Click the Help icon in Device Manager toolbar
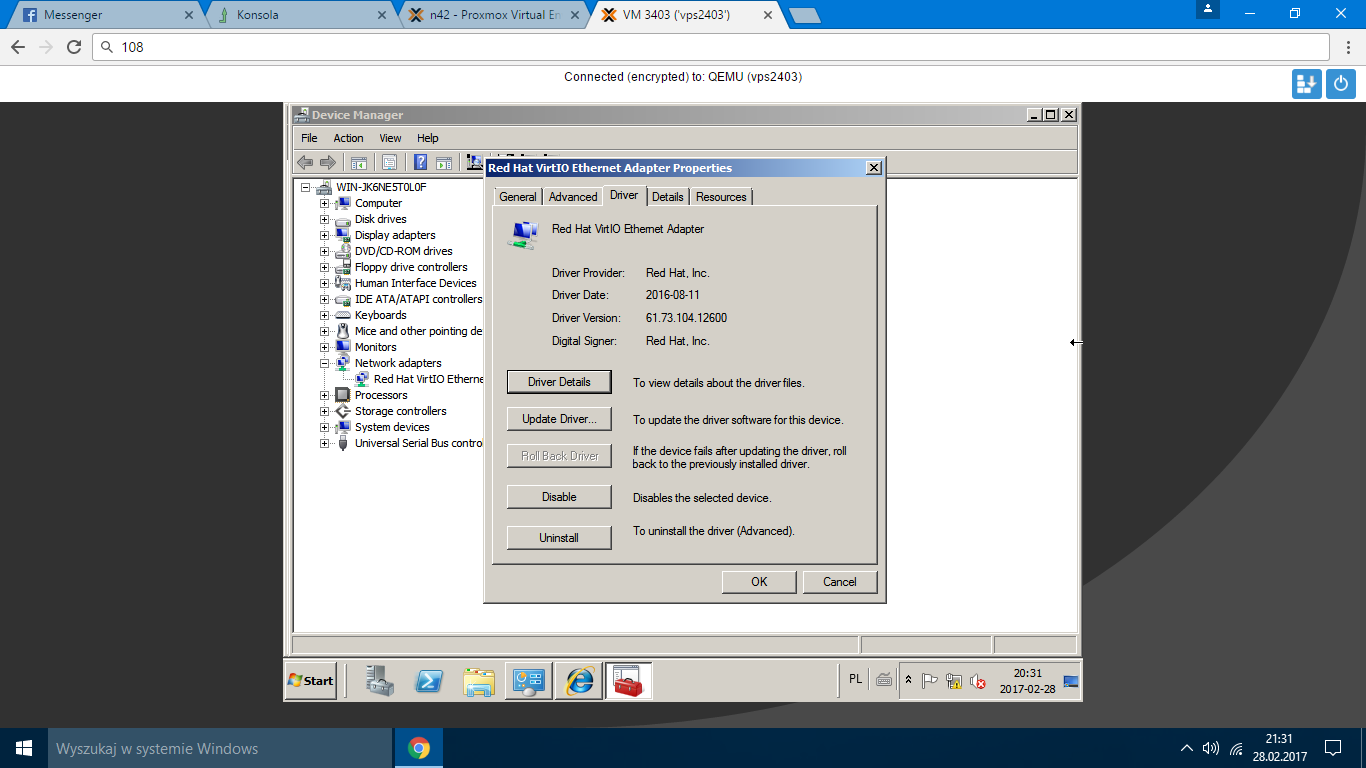This screenshot has height=768, width=1366. point(421,163)
